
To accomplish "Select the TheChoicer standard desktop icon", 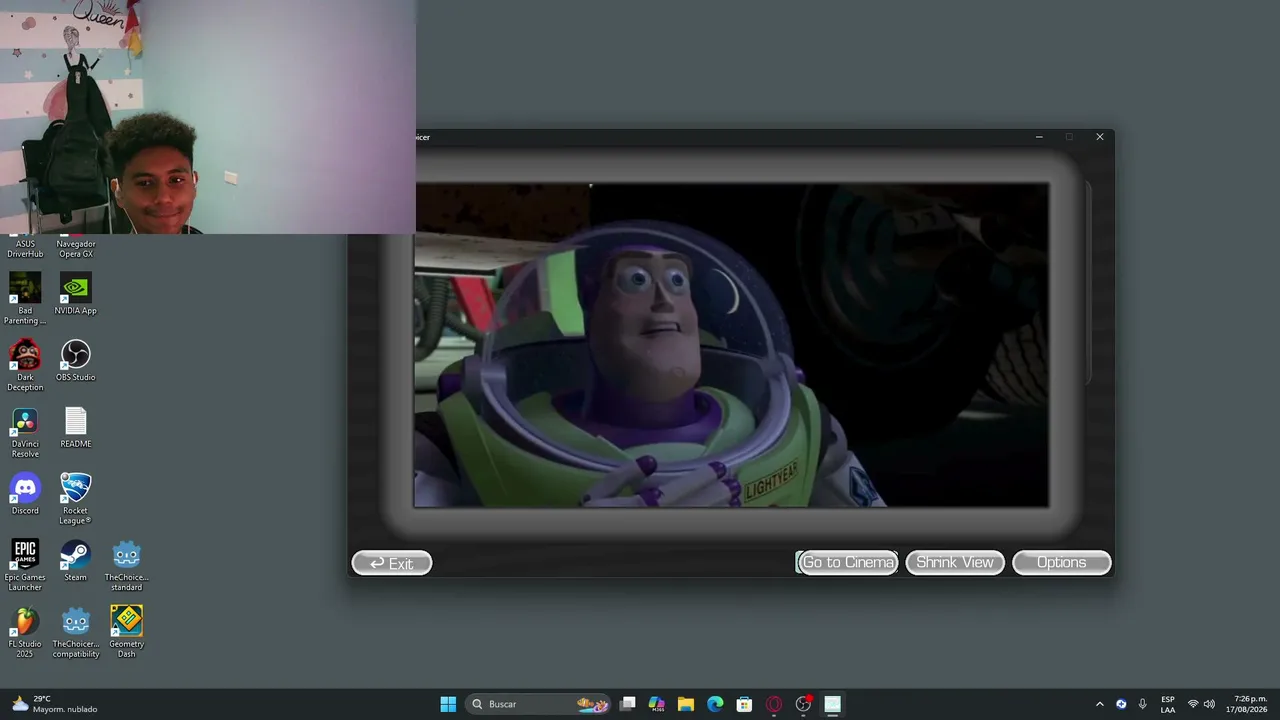I will click(127, 565).
